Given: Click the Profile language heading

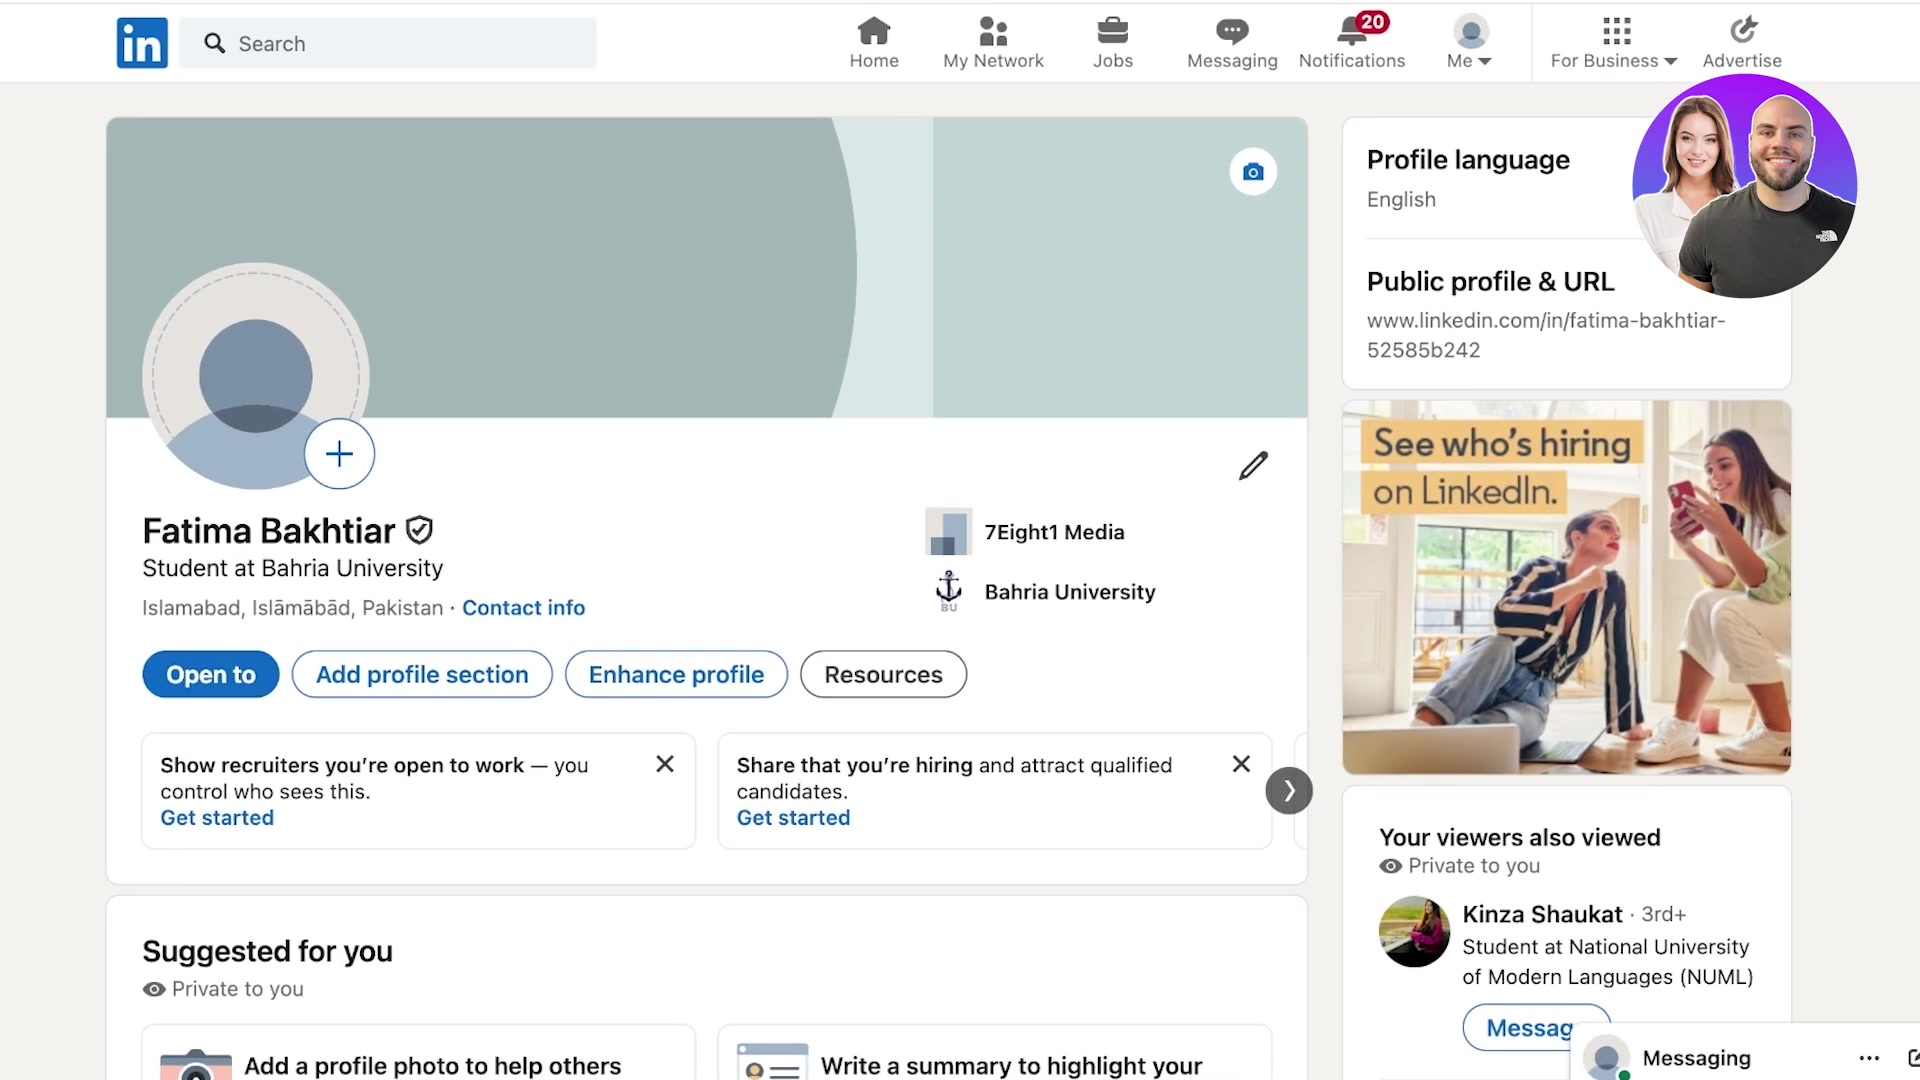Looking at the screenshot, I should [1468, 160].
